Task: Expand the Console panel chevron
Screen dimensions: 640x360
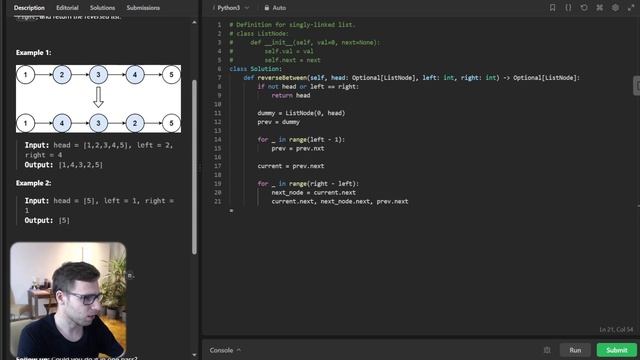Action: point(239,350)
